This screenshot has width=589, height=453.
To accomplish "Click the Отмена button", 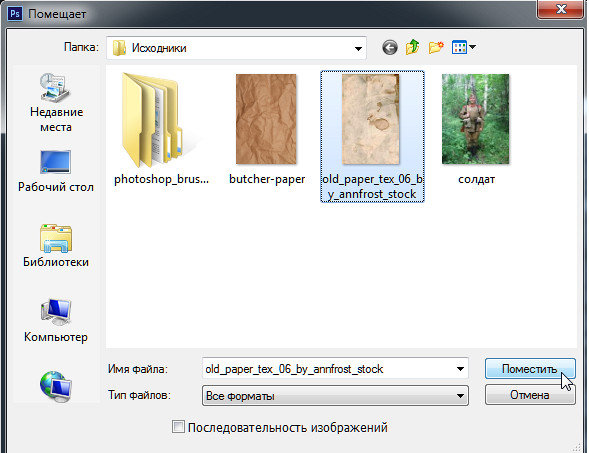I will (x=530, y=395).
